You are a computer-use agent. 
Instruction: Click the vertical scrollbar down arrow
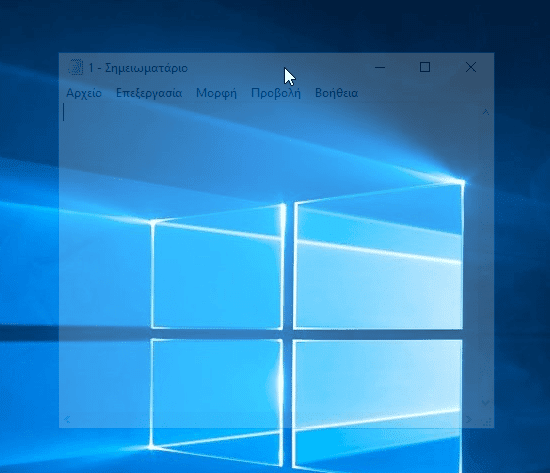click(x=485, y=403)
